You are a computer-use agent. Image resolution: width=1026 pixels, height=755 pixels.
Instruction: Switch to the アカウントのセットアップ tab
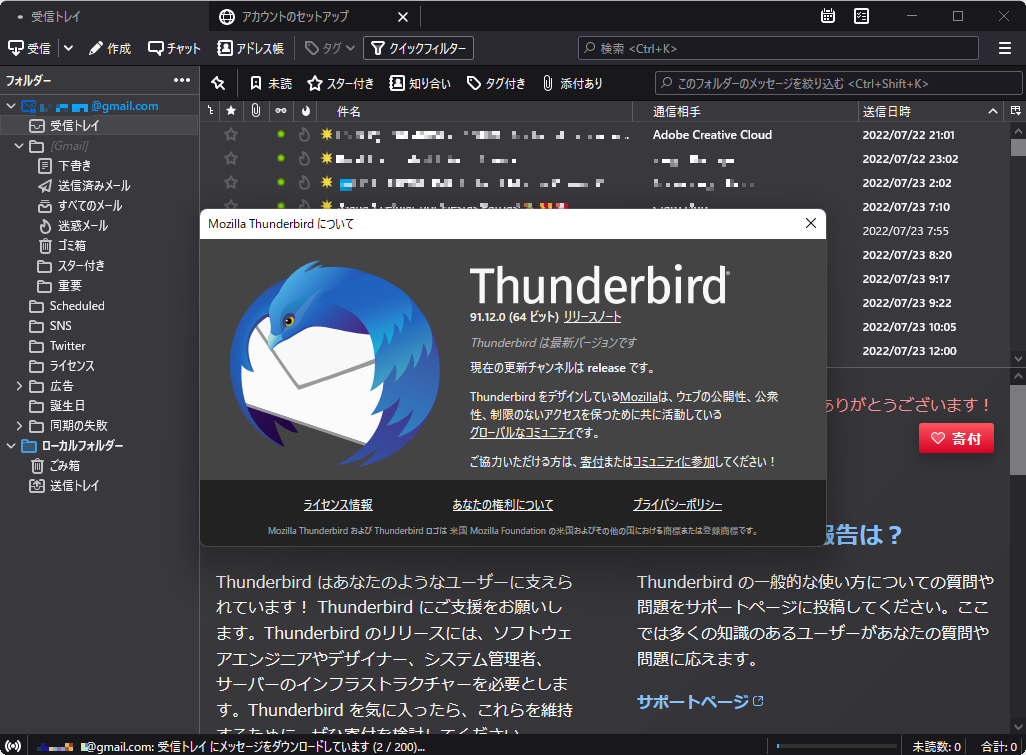pyautogui.click(x=295, y=16)
